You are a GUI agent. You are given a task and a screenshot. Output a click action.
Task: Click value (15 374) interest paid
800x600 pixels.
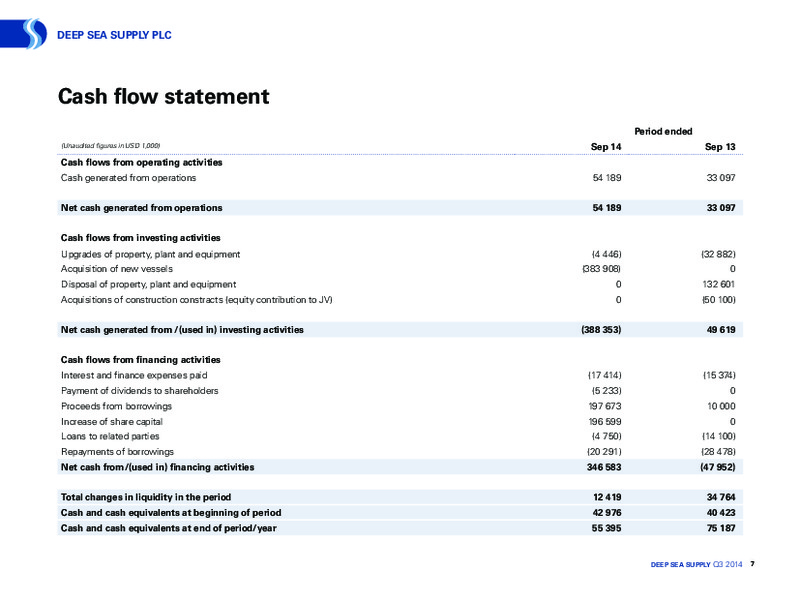pos(719,376)
